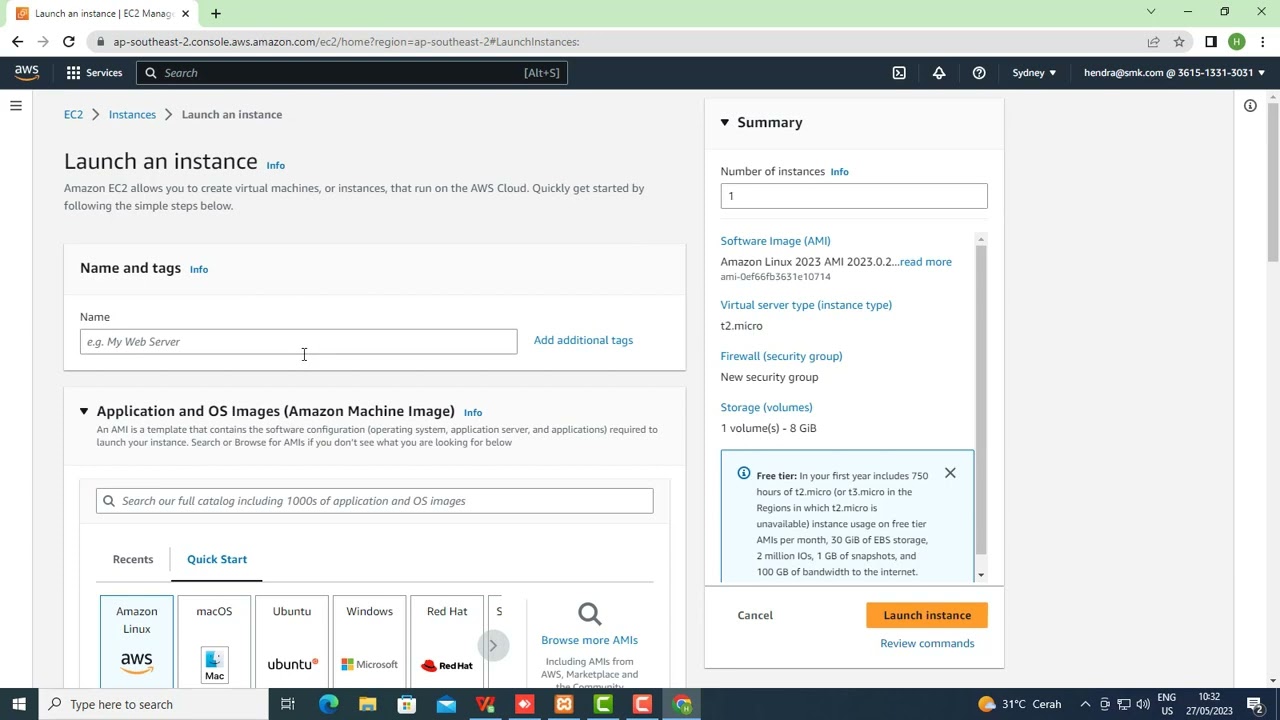Open the browser side panel icon
This screenshot has height=720, width=1280.
[1211, 42]
